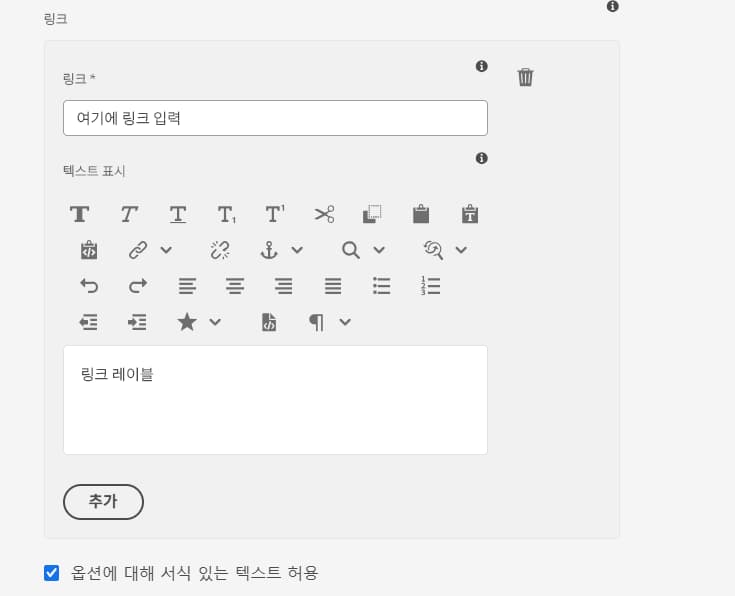
Task: Expand hyperlink options chevron
Action: click(166, 250)
